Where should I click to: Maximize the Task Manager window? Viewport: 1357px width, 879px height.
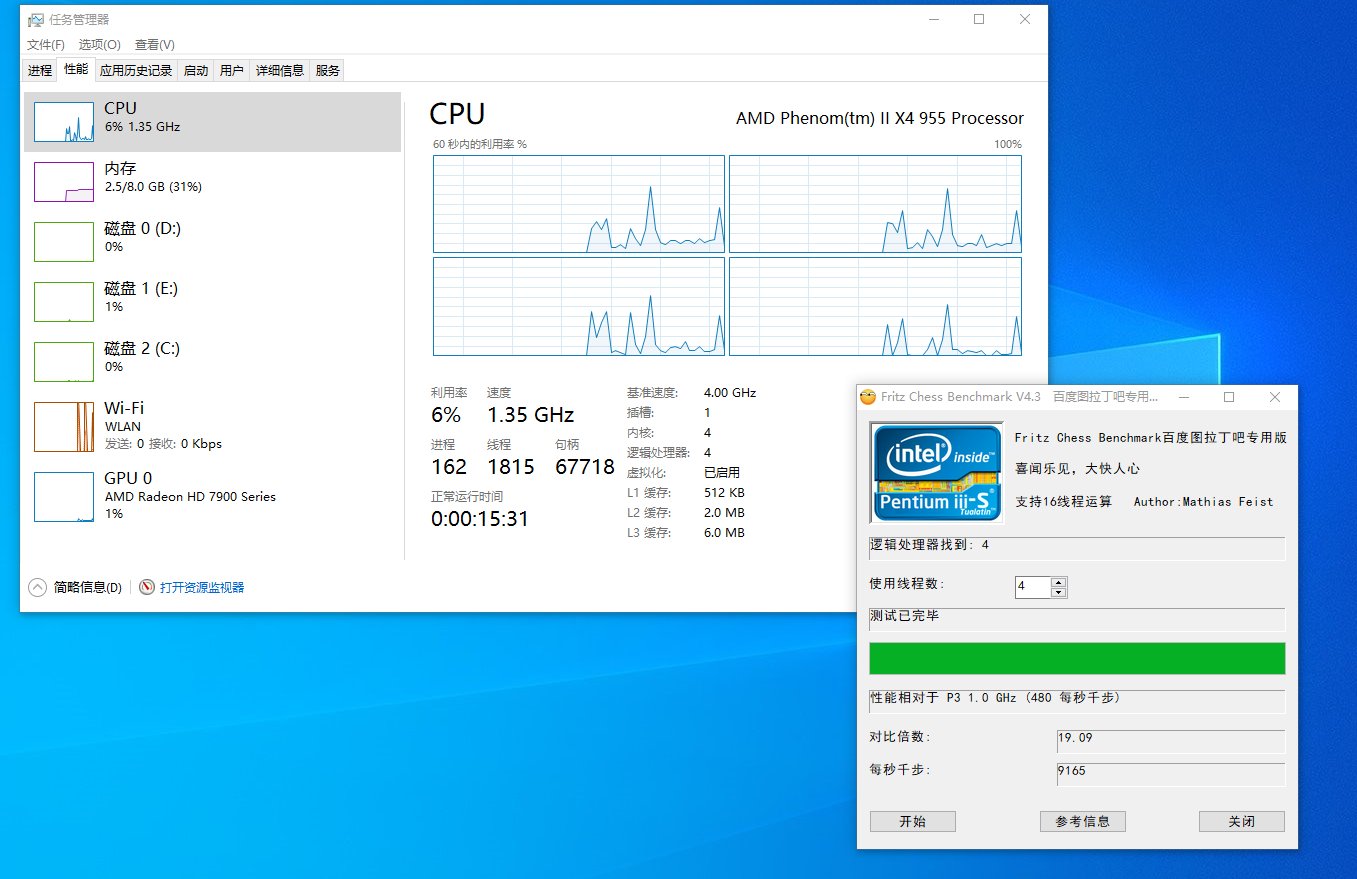[x=979, y=19]
